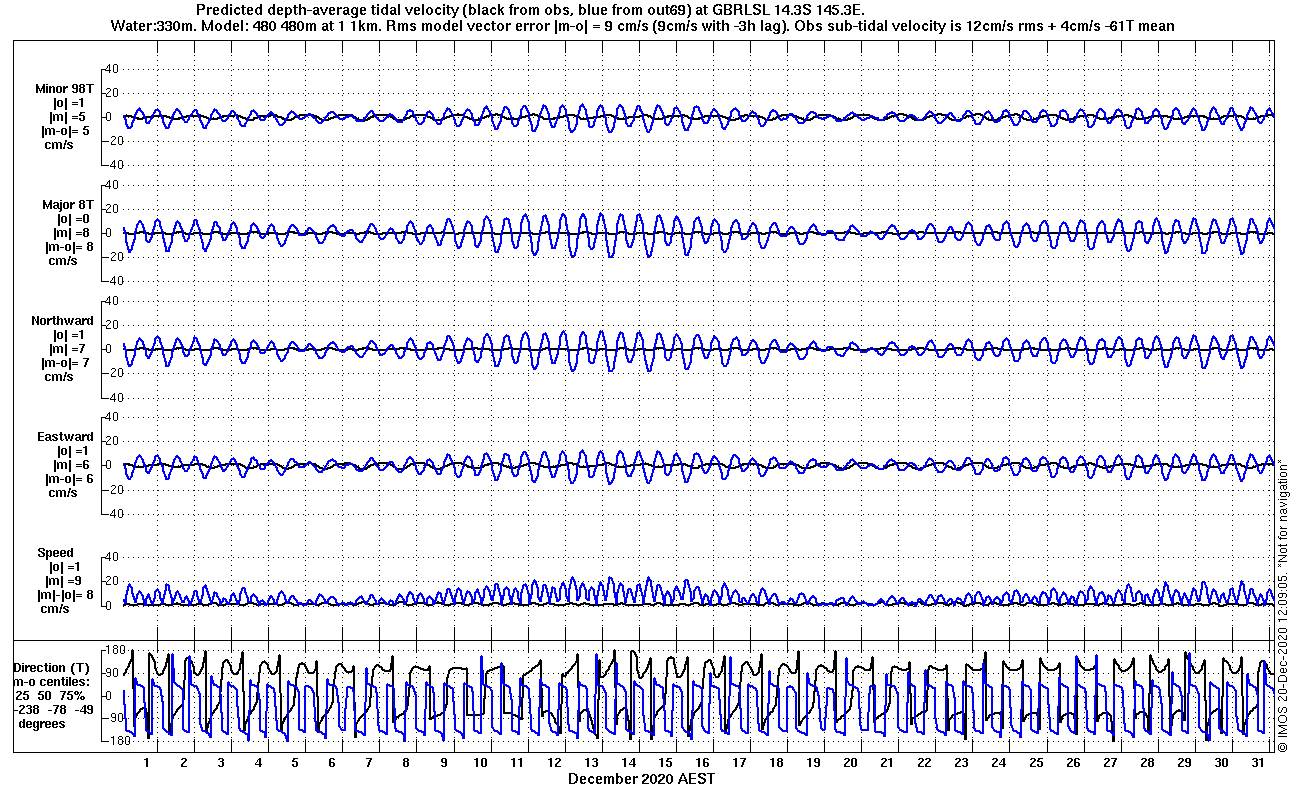Click the '40' top tick of Minor panel axis

click(112, 69)
